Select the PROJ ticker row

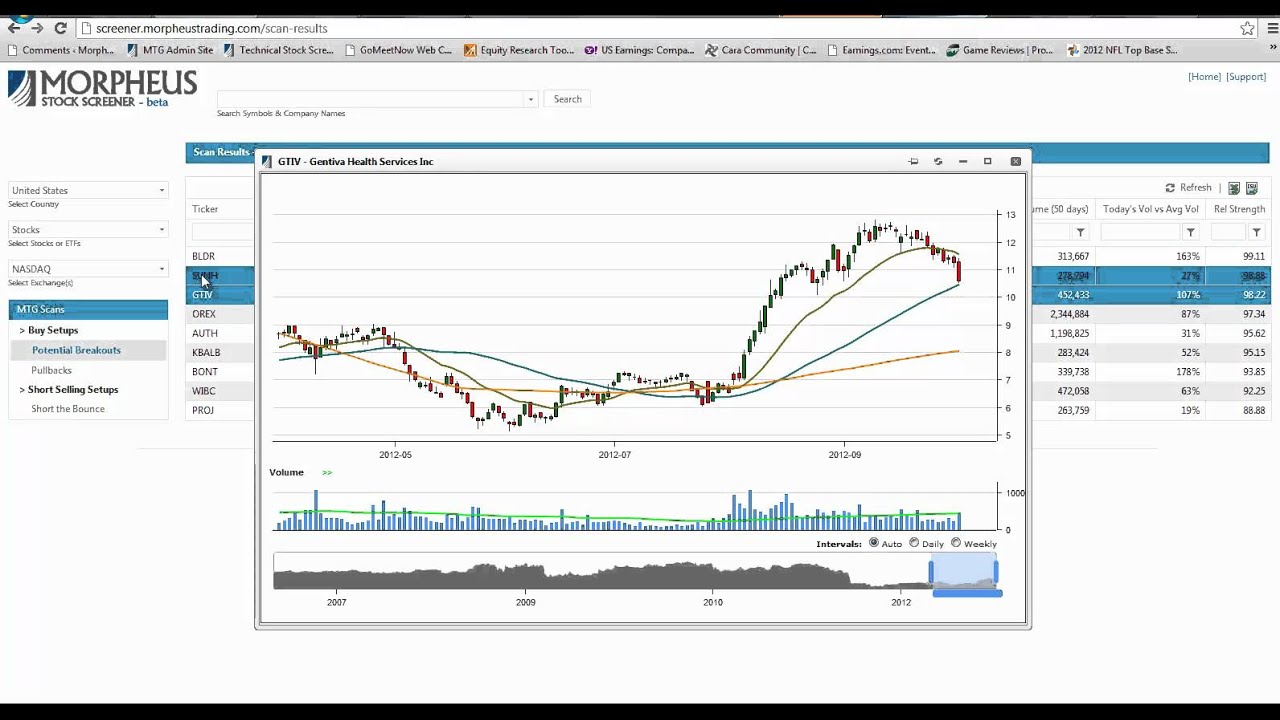[x=202, y=410]
